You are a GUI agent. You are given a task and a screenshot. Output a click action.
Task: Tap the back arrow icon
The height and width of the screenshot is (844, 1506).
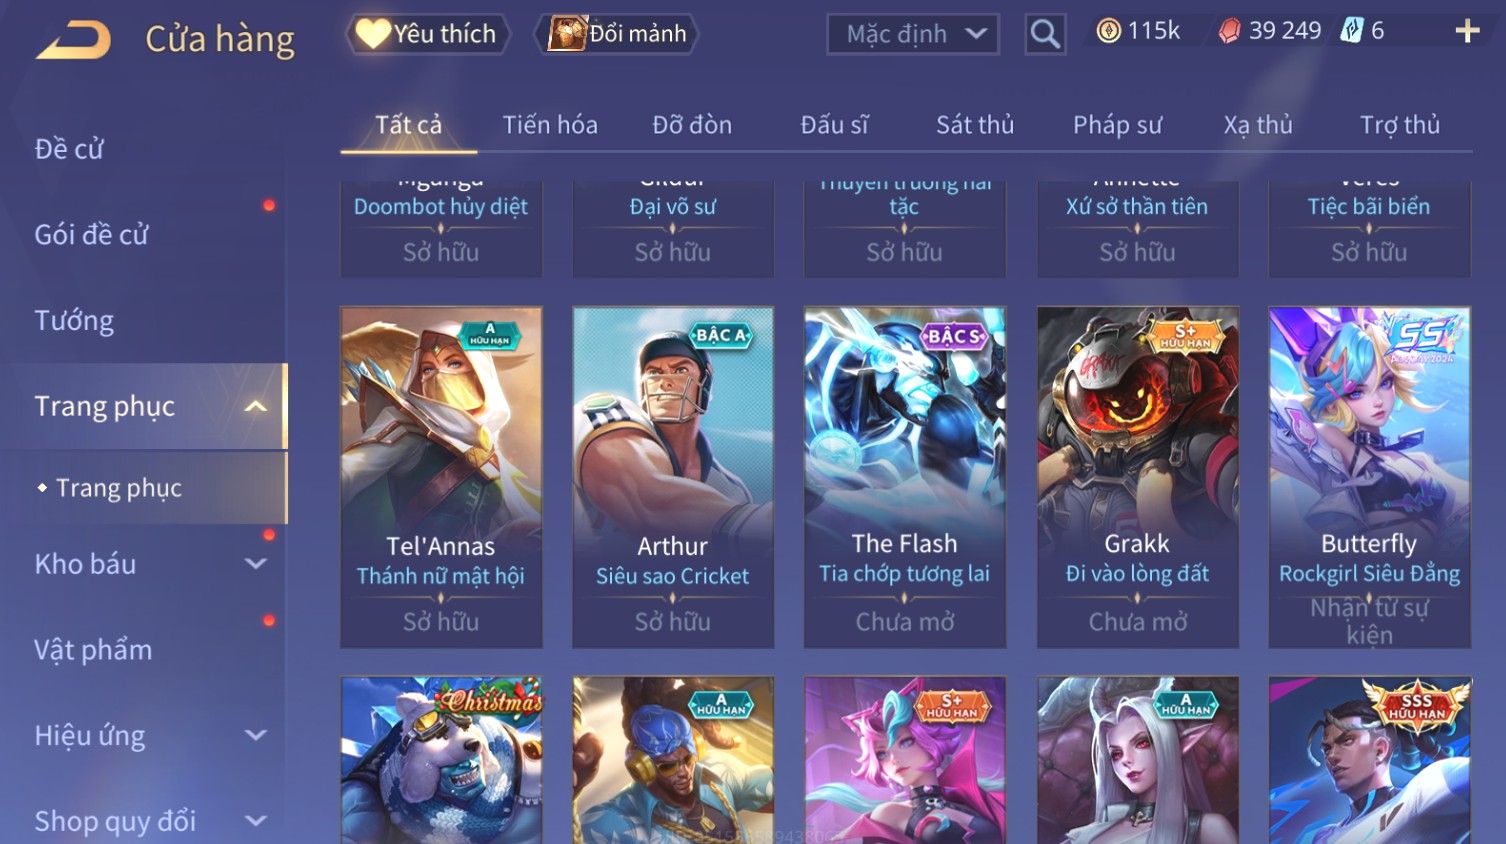pyautogui.click(x=74, y=39)
